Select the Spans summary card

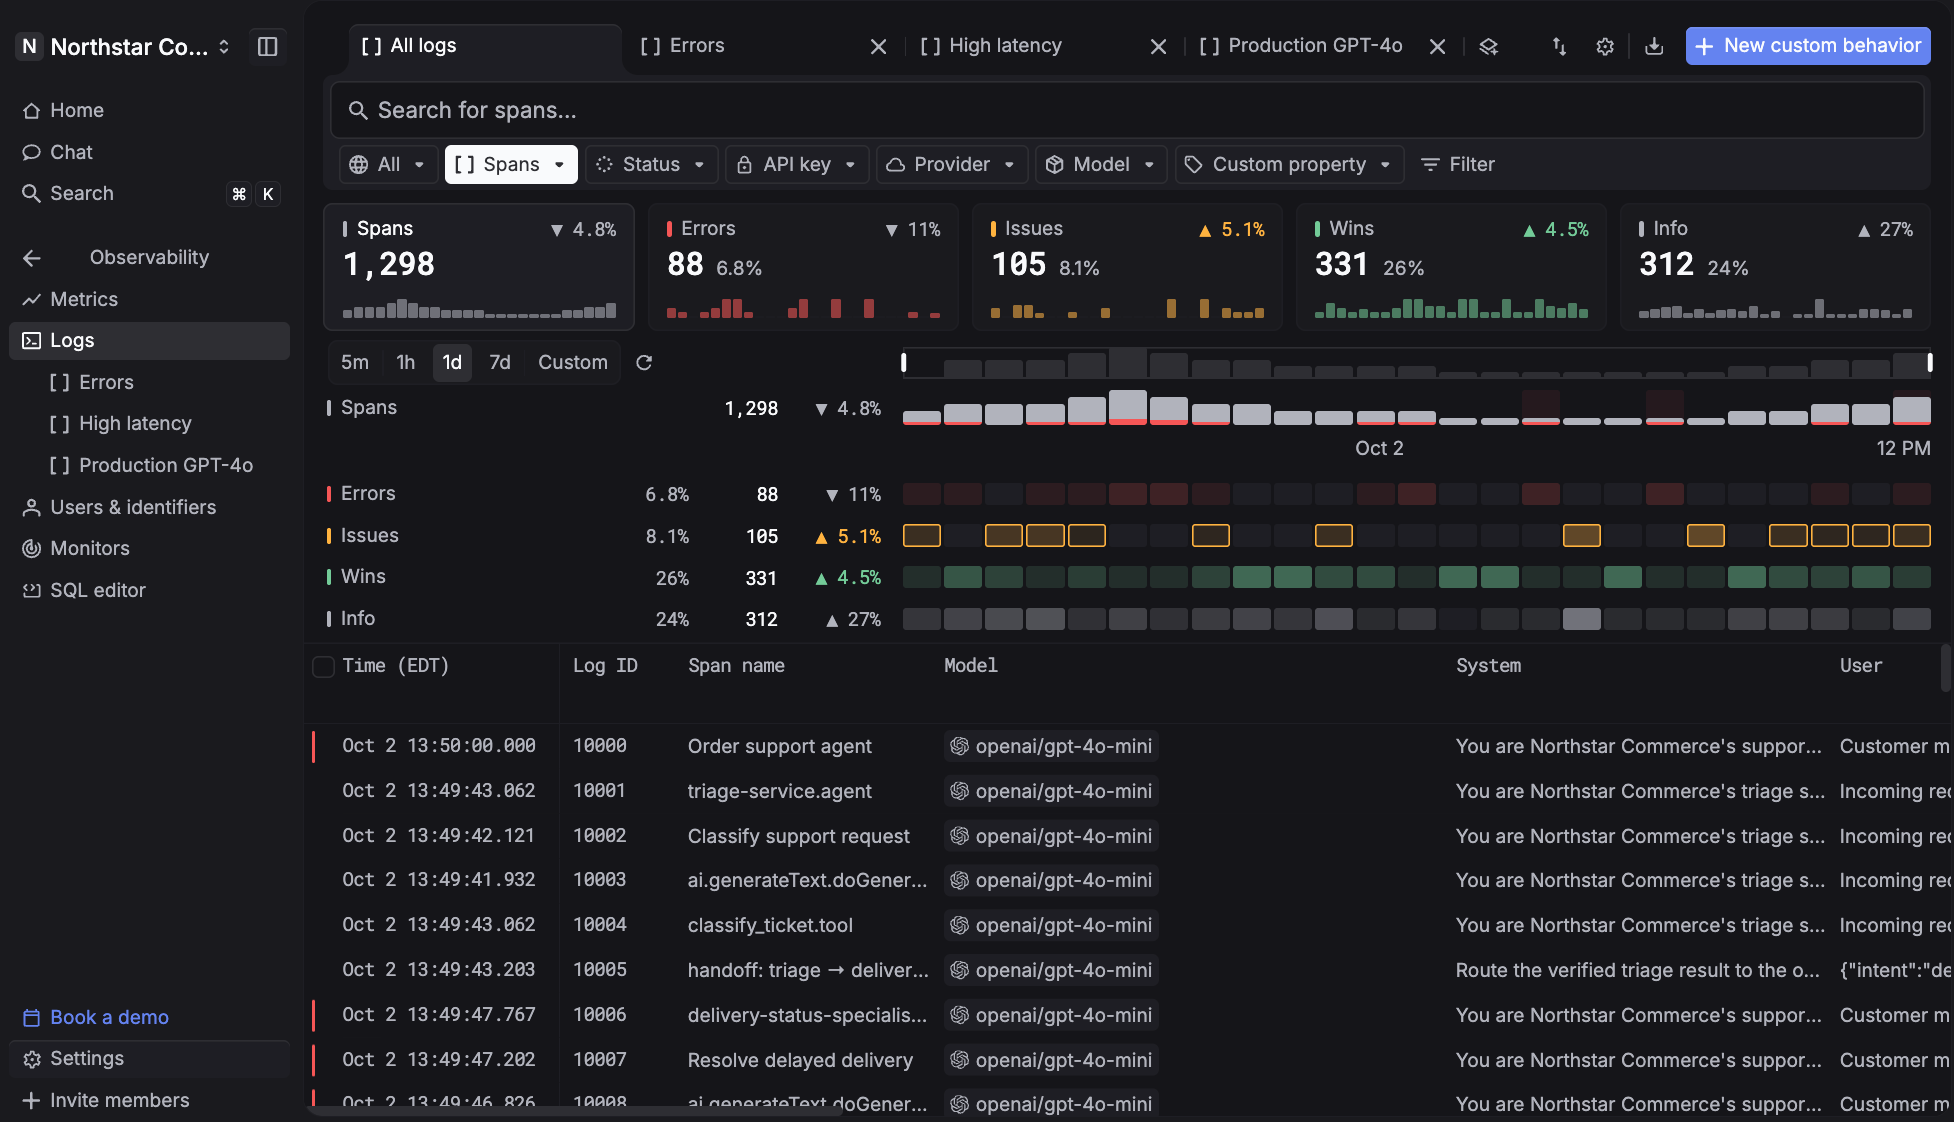[x=479, y=267]
